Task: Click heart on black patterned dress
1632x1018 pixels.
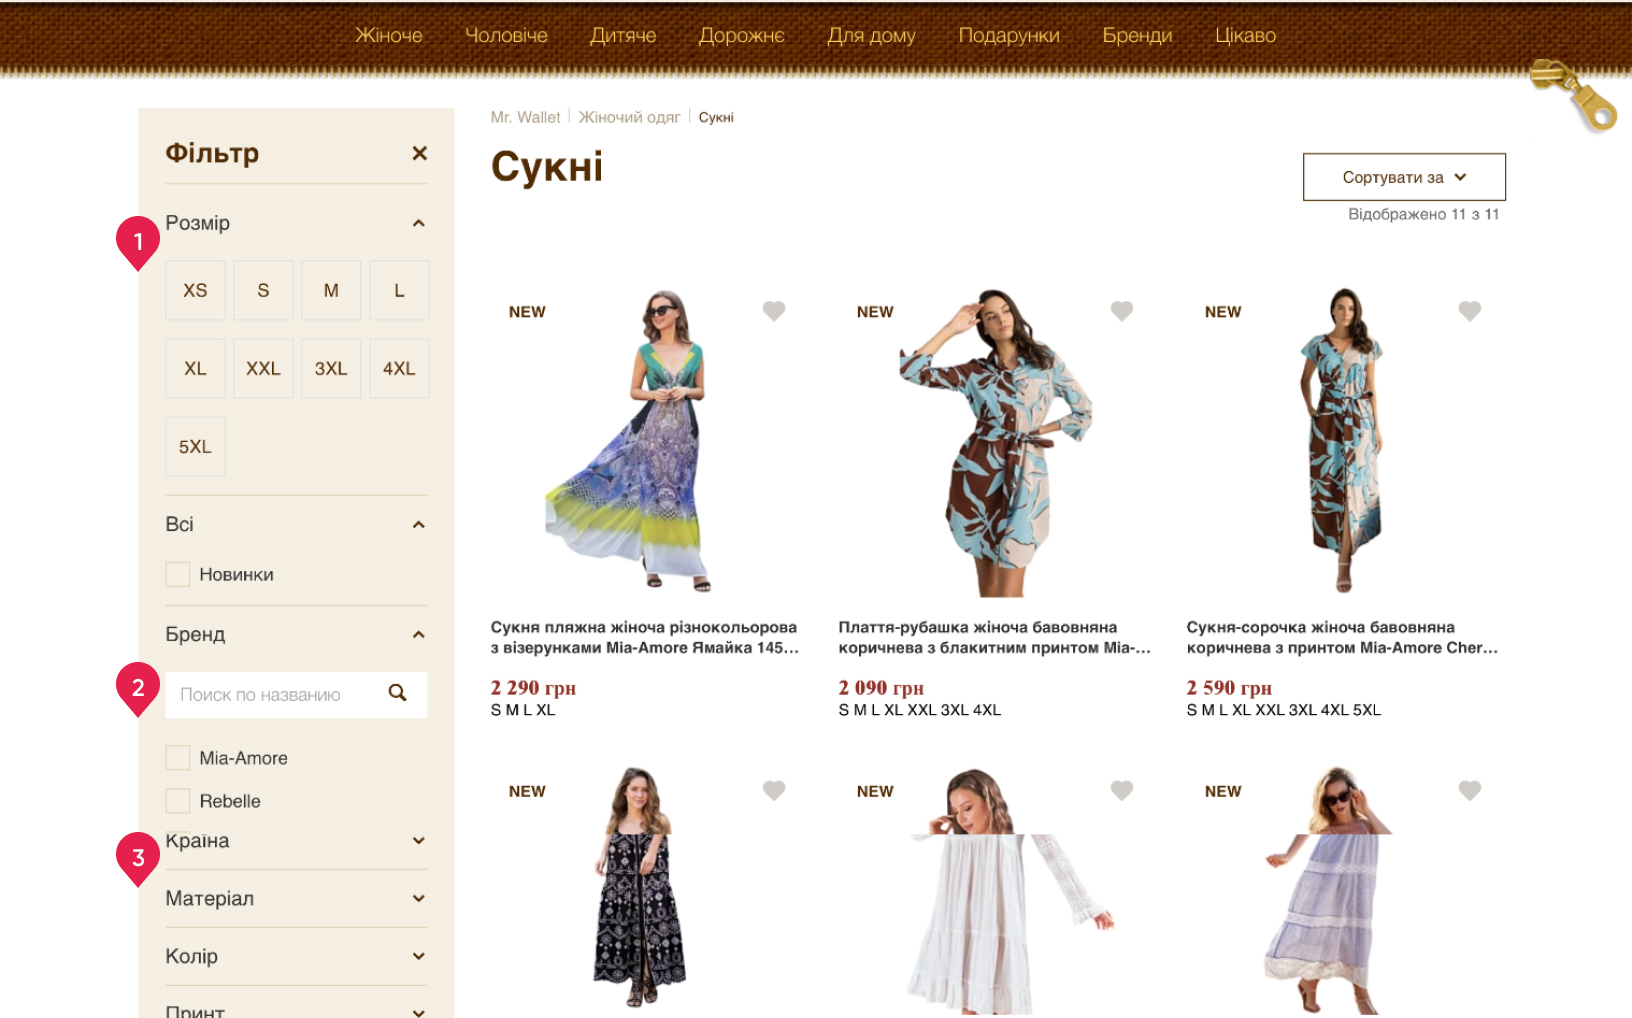Action: 773,790
